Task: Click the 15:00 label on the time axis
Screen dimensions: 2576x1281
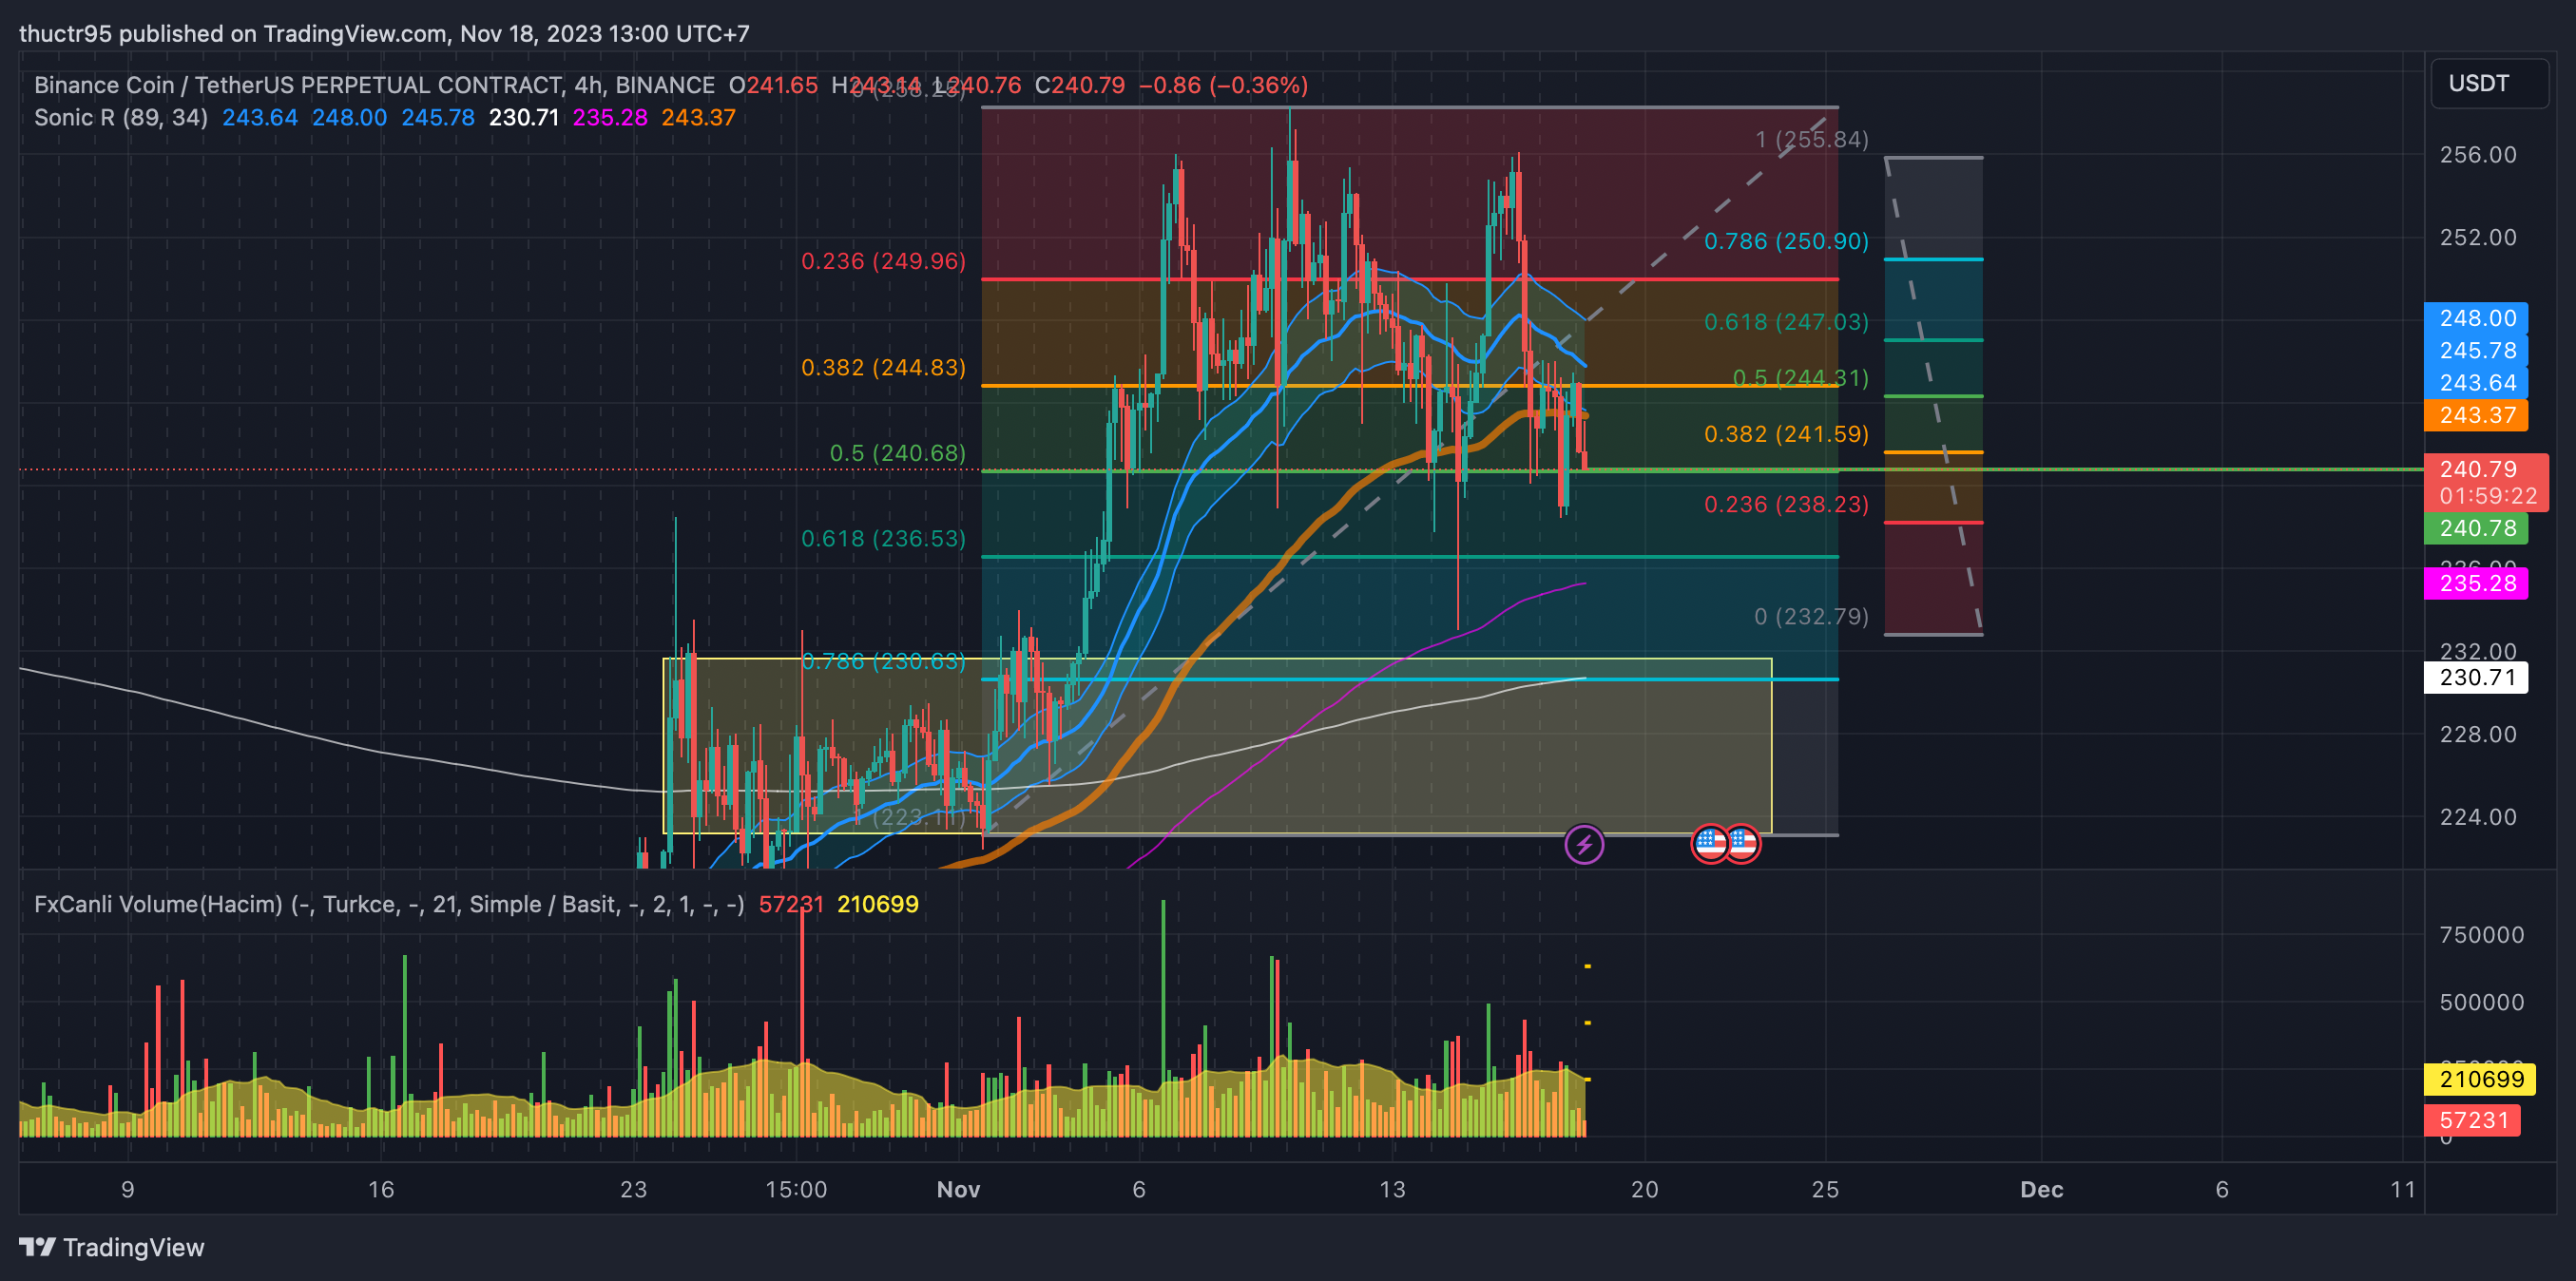Action: [796, 1189]
